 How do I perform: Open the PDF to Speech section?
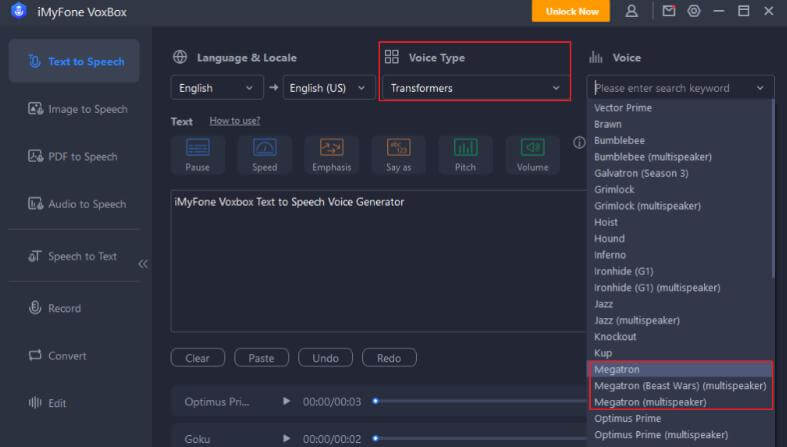point(73,157)
